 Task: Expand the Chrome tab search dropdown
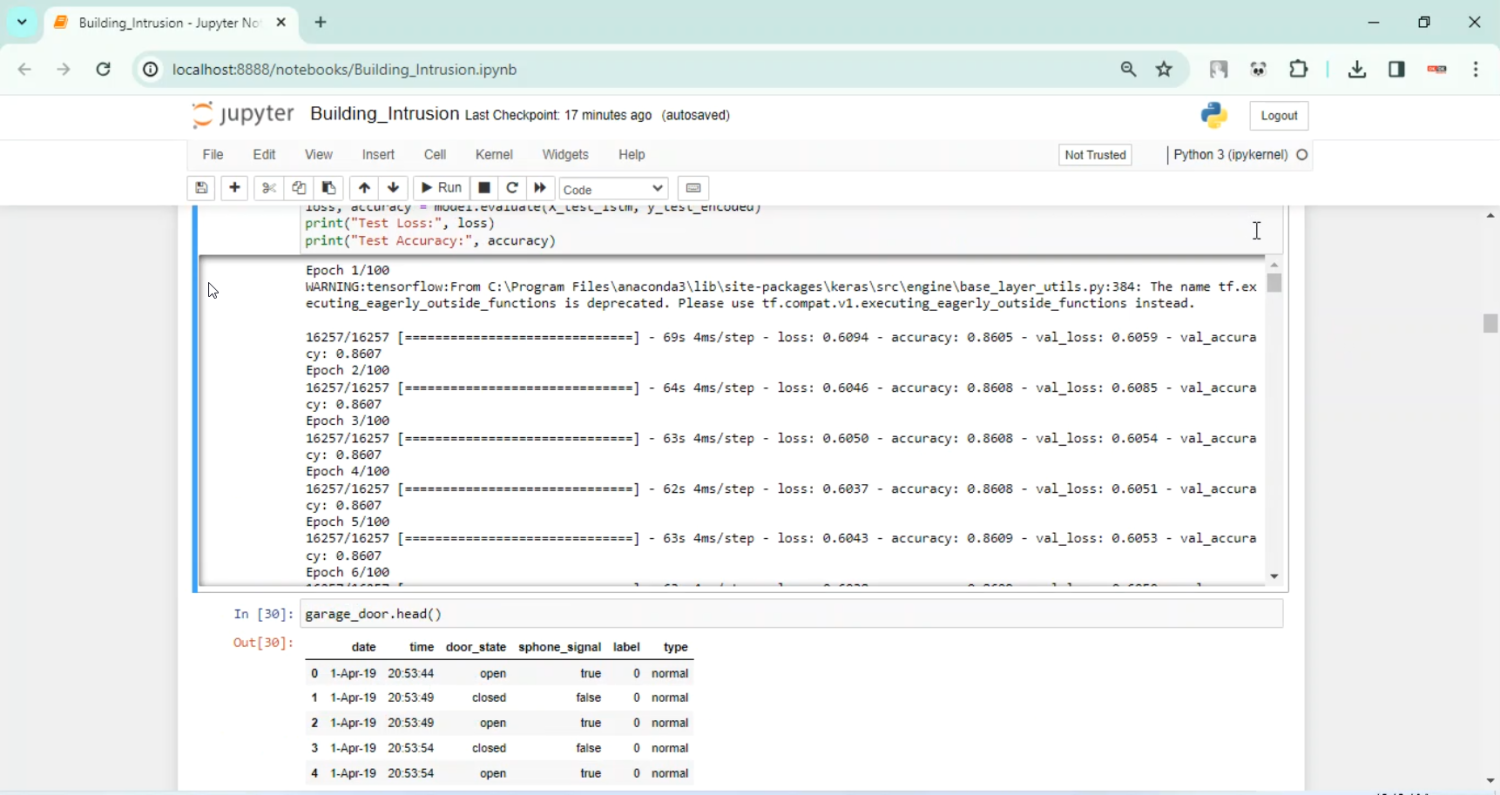tap(21, 22)
